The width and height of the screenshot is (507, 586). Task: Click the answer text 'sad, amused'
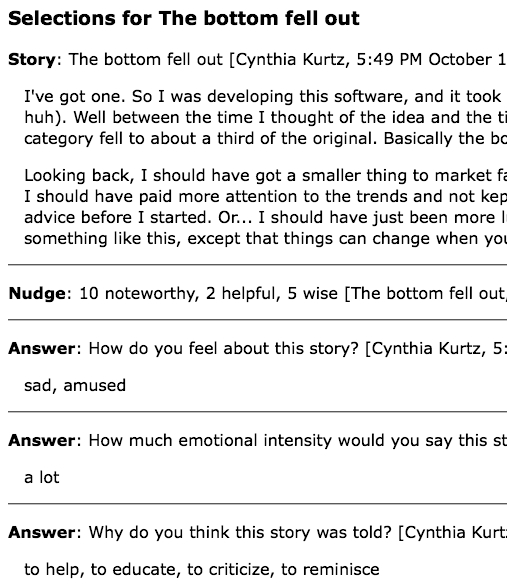pyautogui.click(x=75, y=385)
